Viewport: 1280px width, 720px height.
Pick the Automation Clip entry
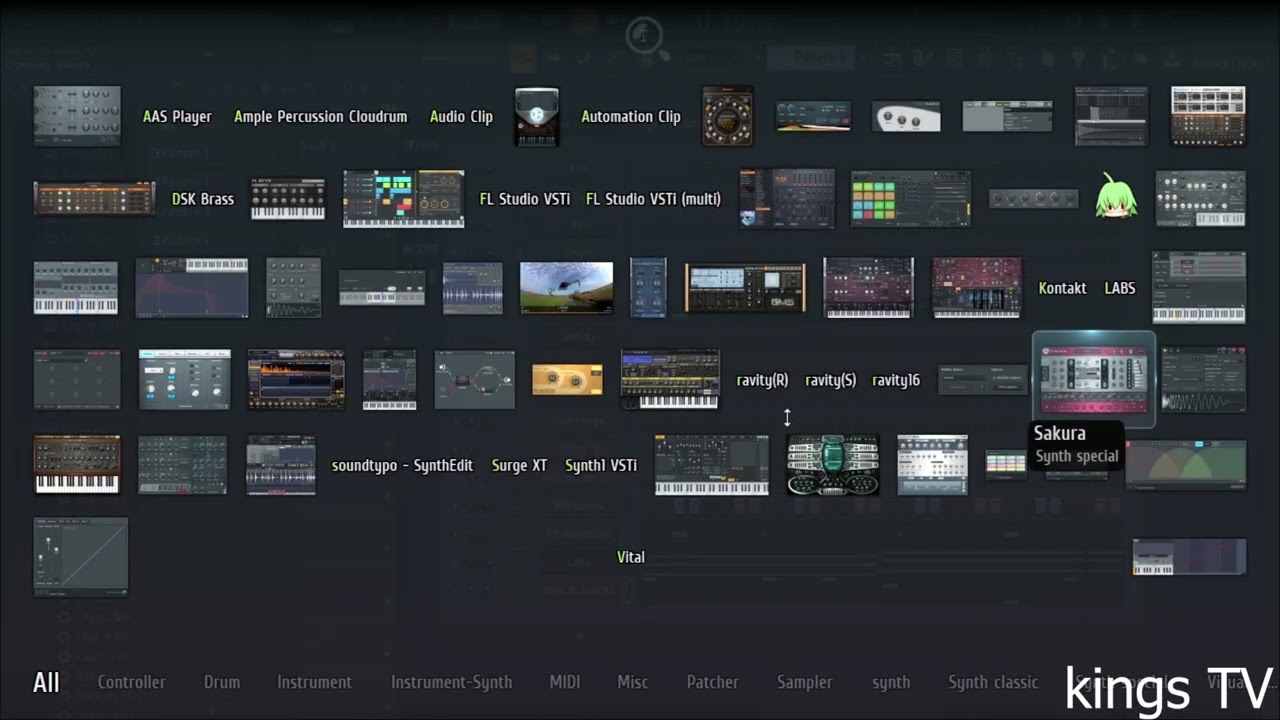click(x=631, y=117)
